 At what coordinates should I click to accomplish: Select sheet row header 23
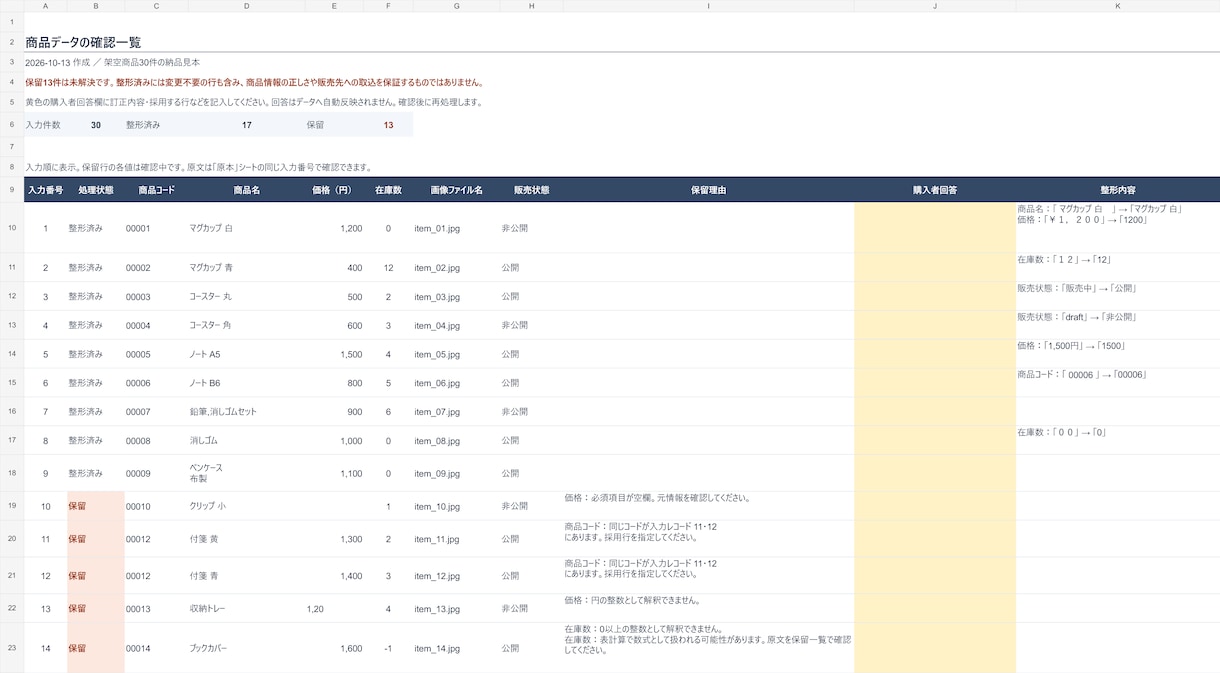[11, 648]
